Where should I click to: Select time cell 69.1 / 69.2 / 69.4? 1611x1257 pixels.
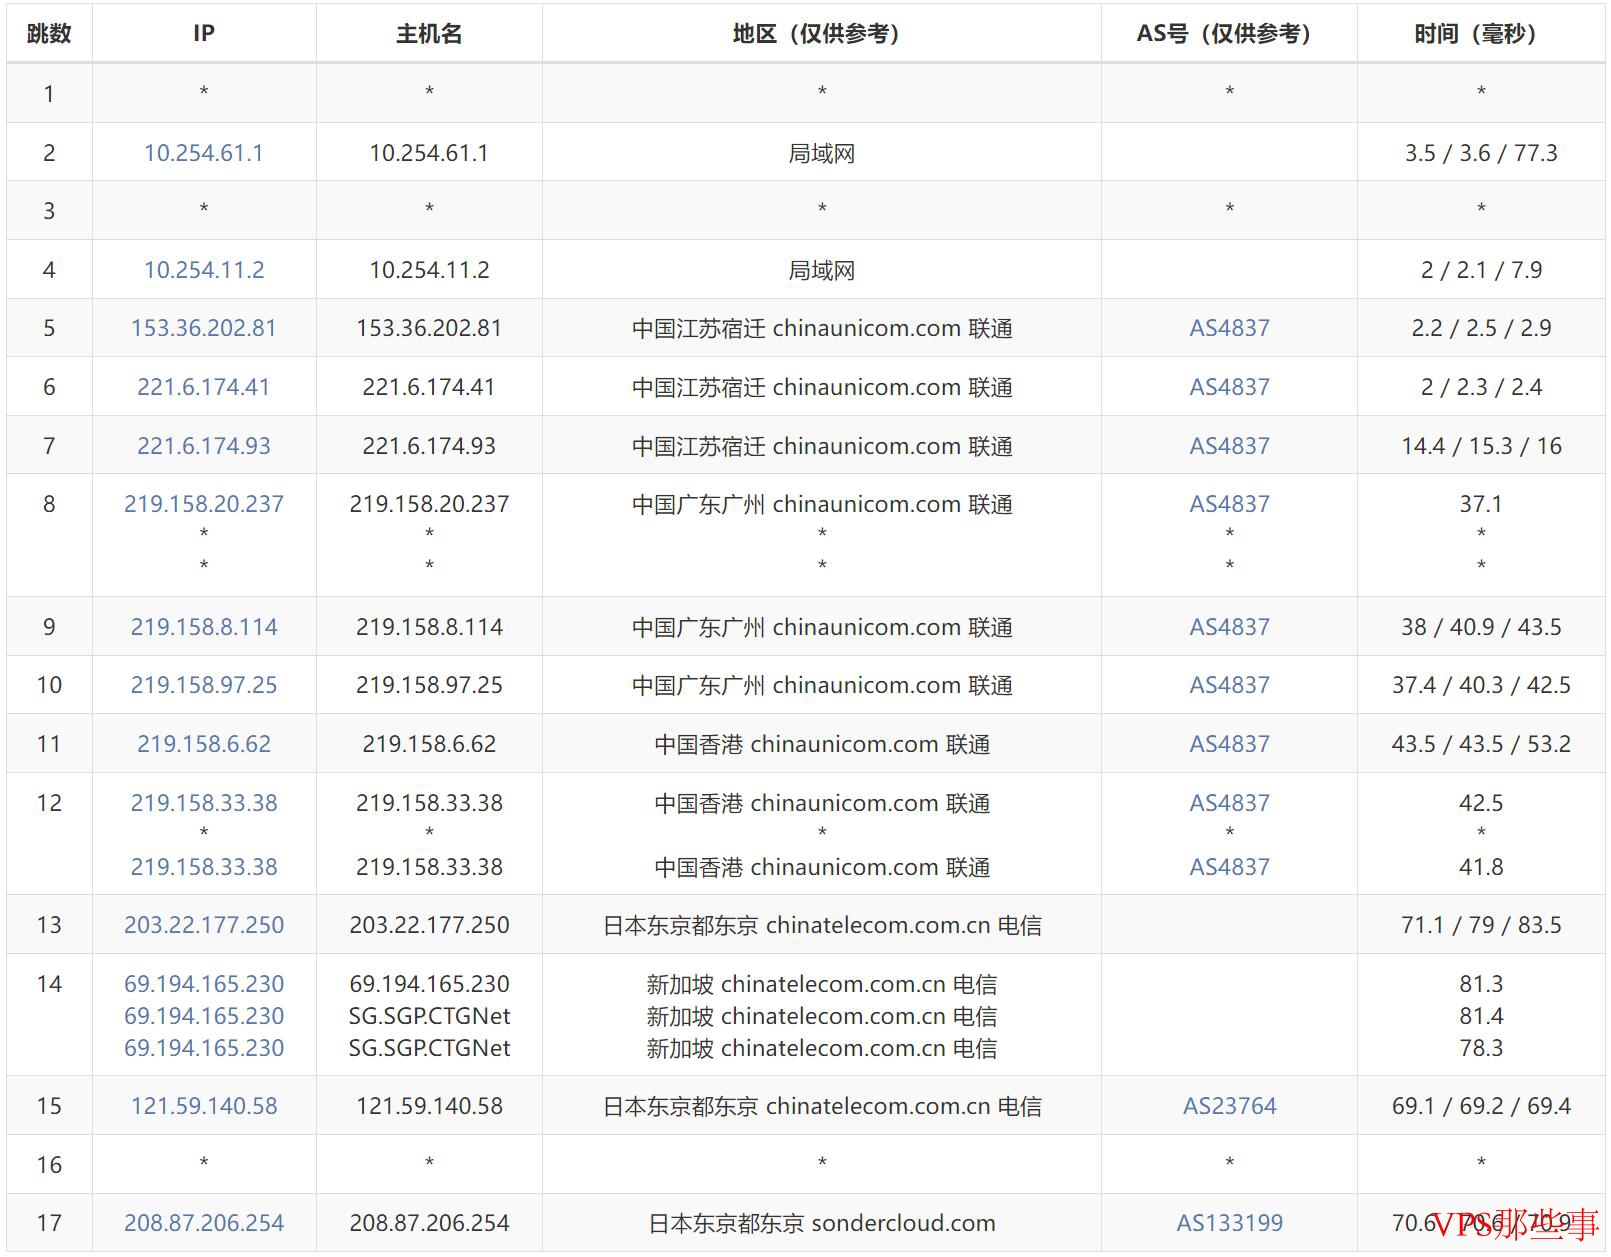(1481, 1106)
